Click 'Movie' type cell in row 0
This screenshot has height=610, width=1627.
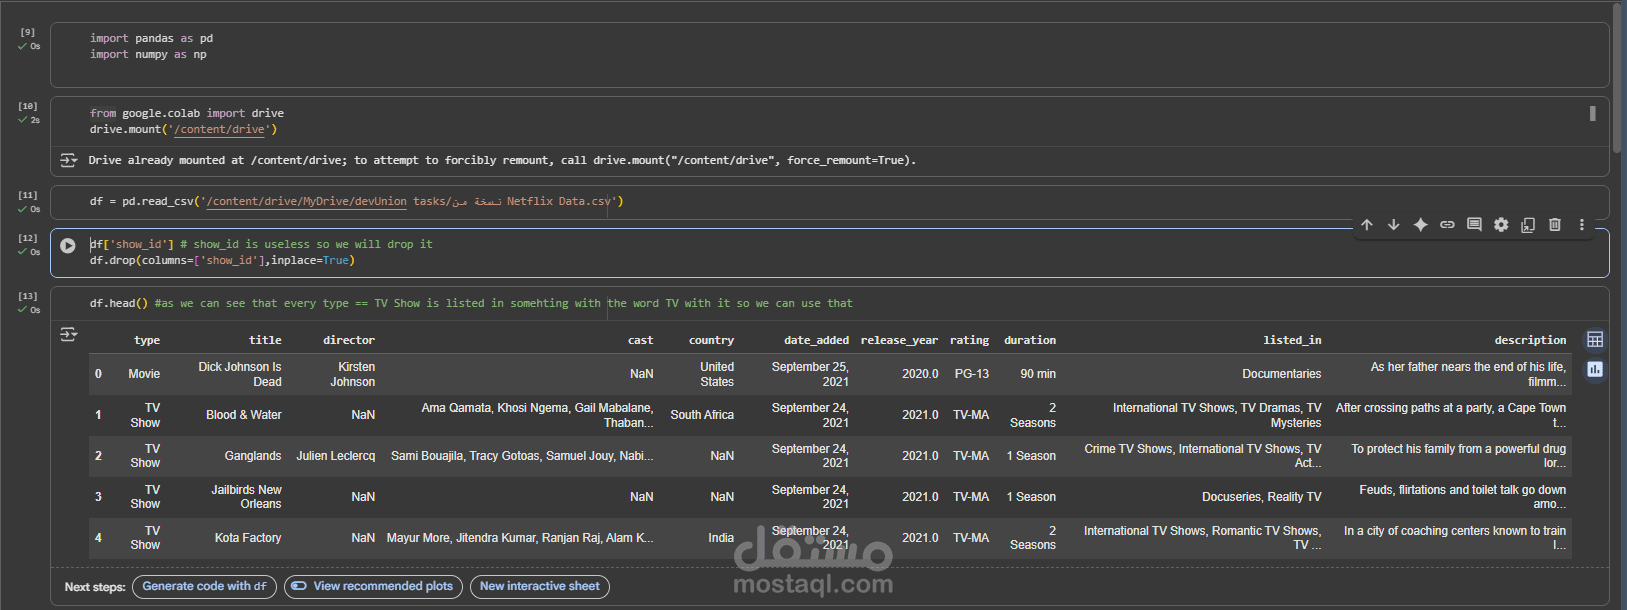point(144,374)
